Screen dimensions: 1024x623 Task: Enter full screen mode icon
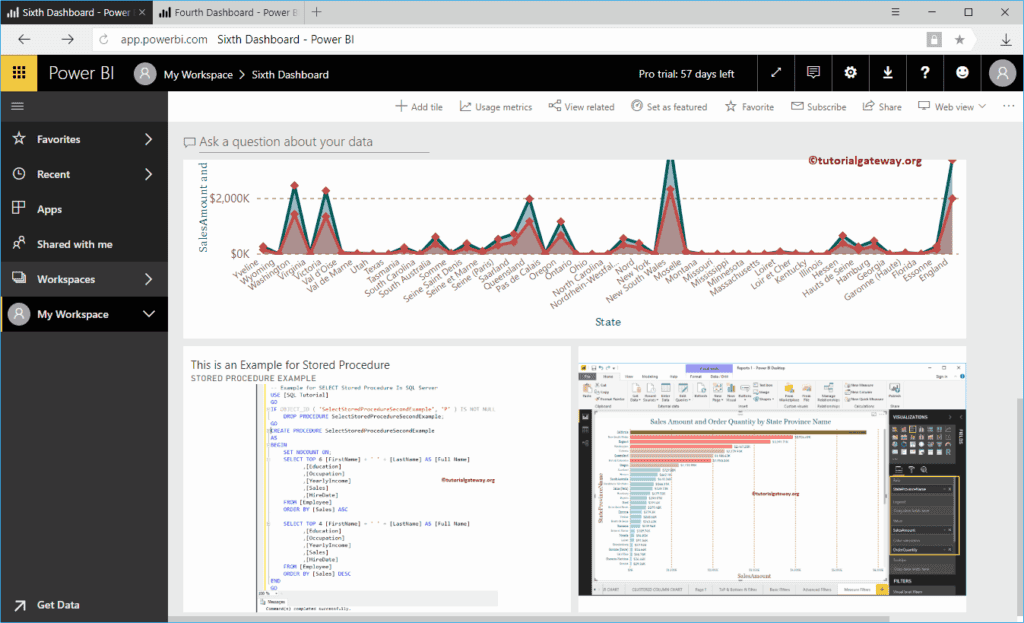point(776,73)
